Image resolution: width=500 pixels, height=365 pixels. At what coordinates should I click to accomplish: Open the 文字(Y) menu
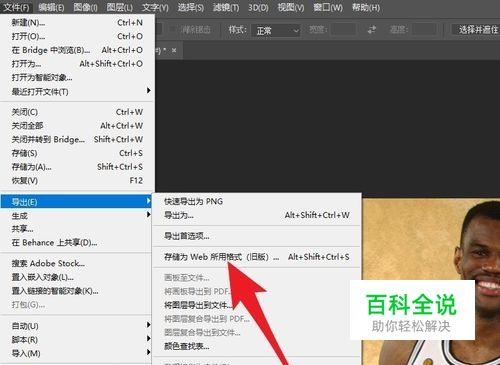tap(155, 7)
